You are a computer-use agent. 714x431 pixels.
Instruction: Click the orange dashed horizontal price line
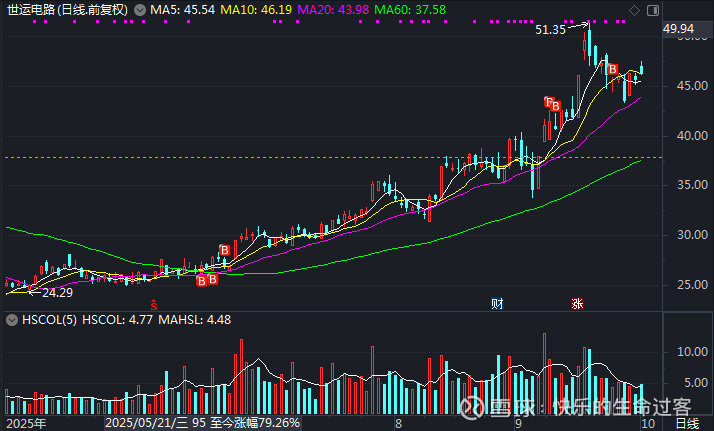point(333,157)
